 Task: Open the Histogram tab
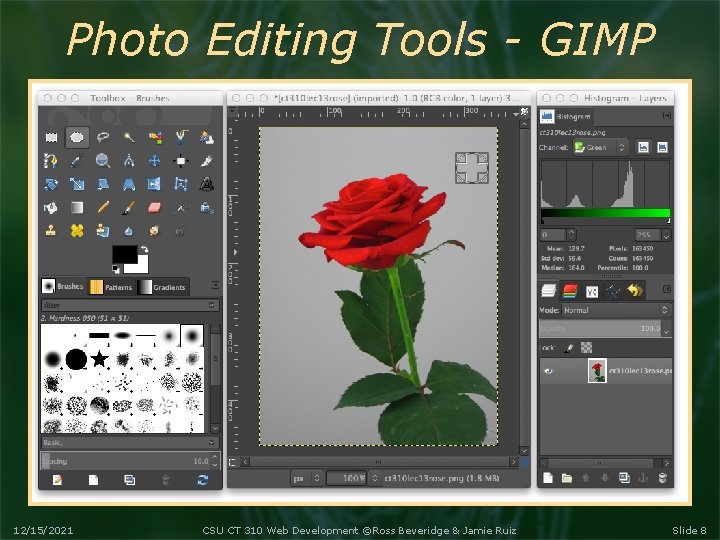[x=566, y=117]
